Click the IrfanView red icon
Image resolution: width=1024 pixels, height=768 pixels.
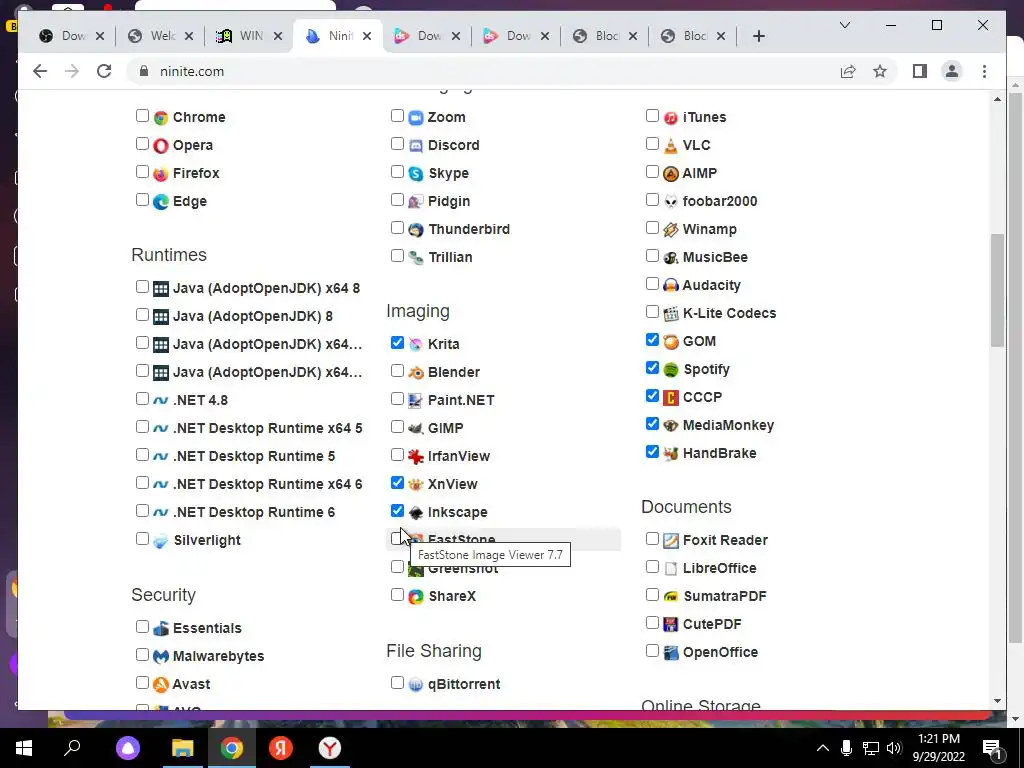click(x=416, y=456)
